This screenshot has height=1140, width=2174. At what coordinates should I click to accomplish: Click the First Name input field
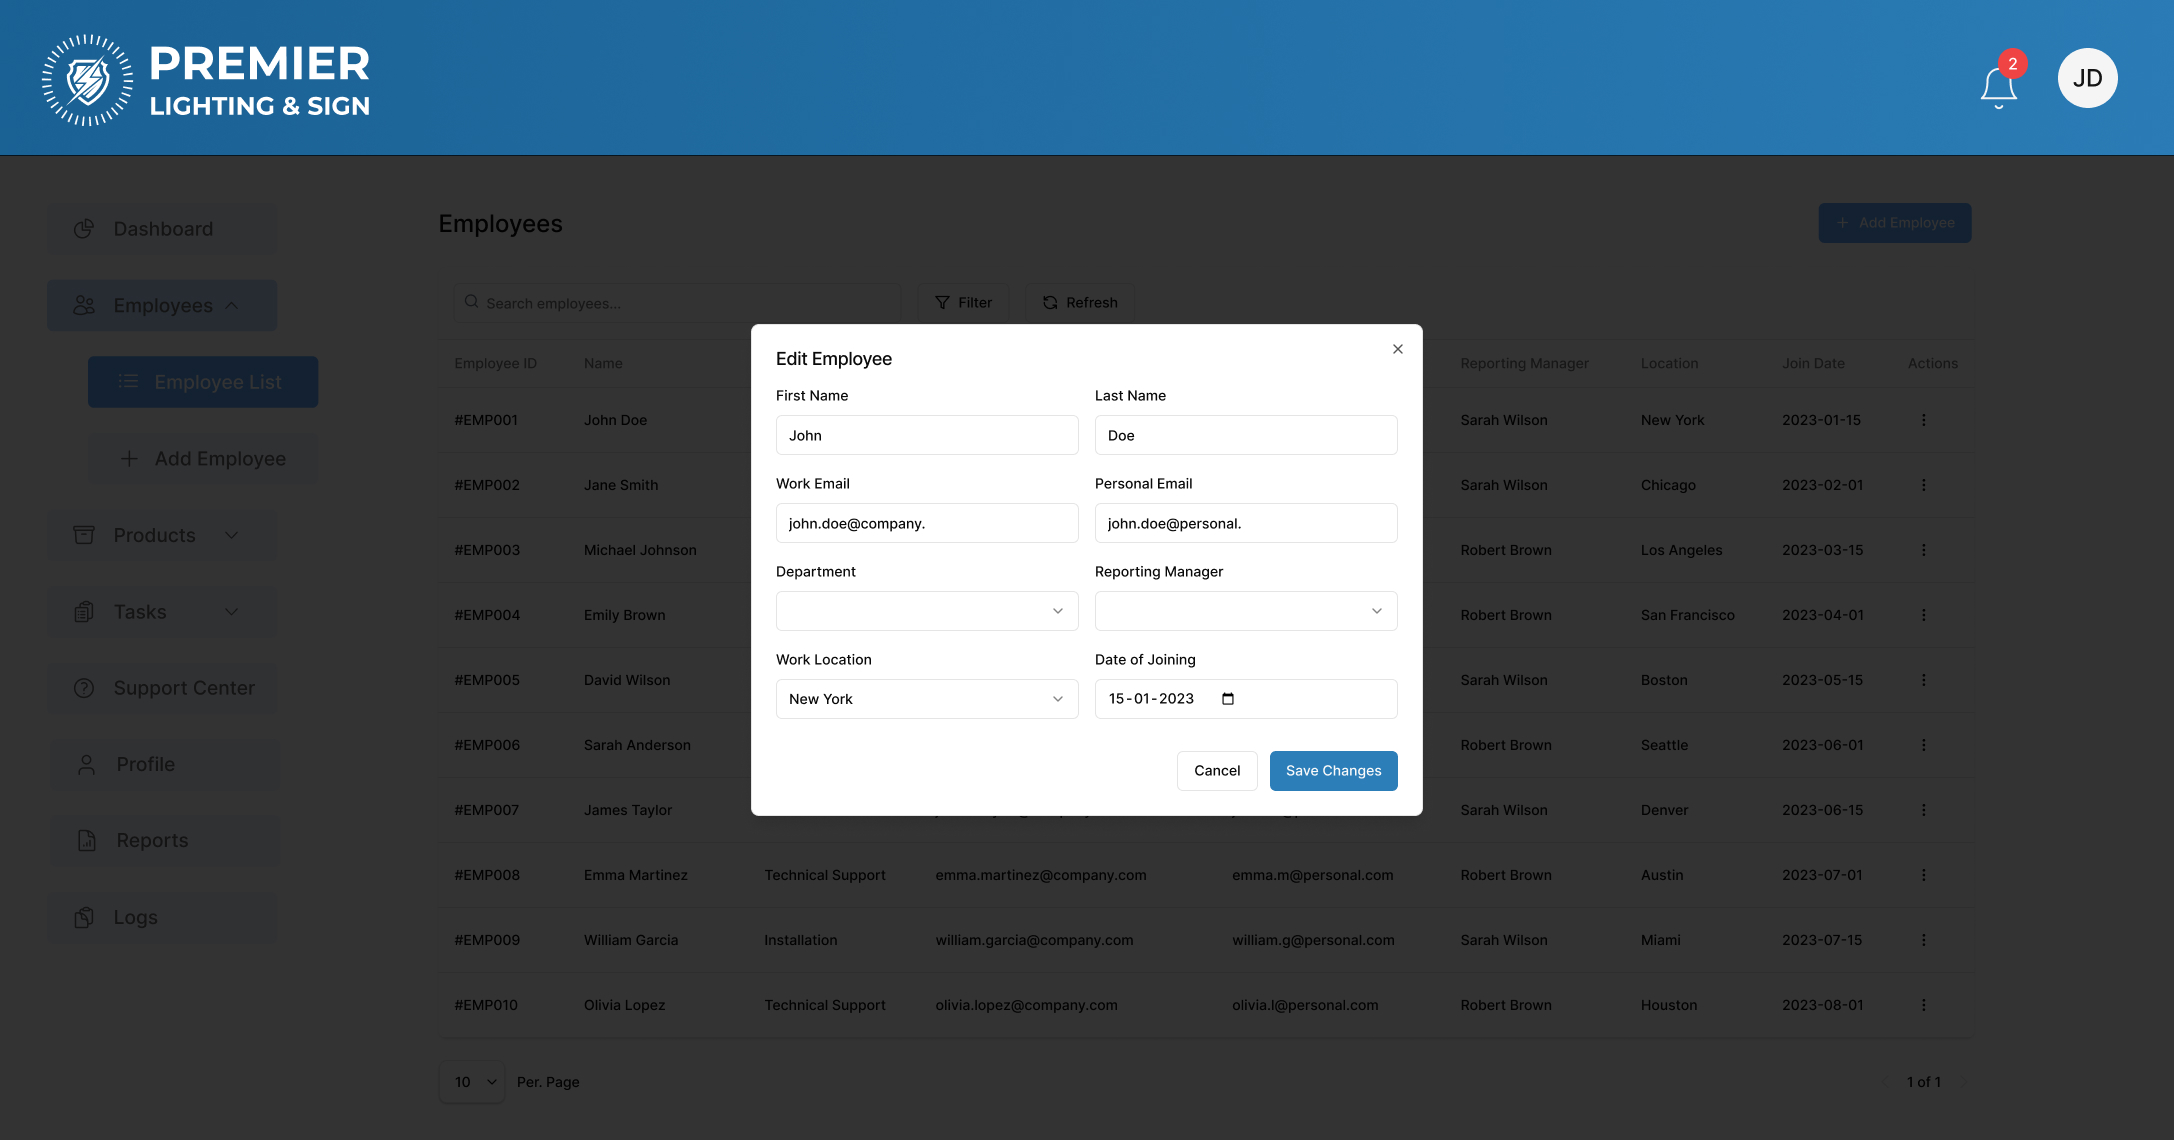[x=926, y=435]
